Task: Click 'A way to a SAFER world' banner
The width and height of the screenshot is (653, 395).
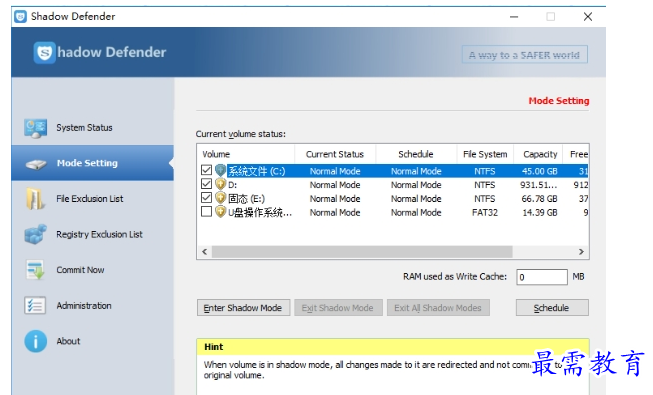Action: click(524, 55)
